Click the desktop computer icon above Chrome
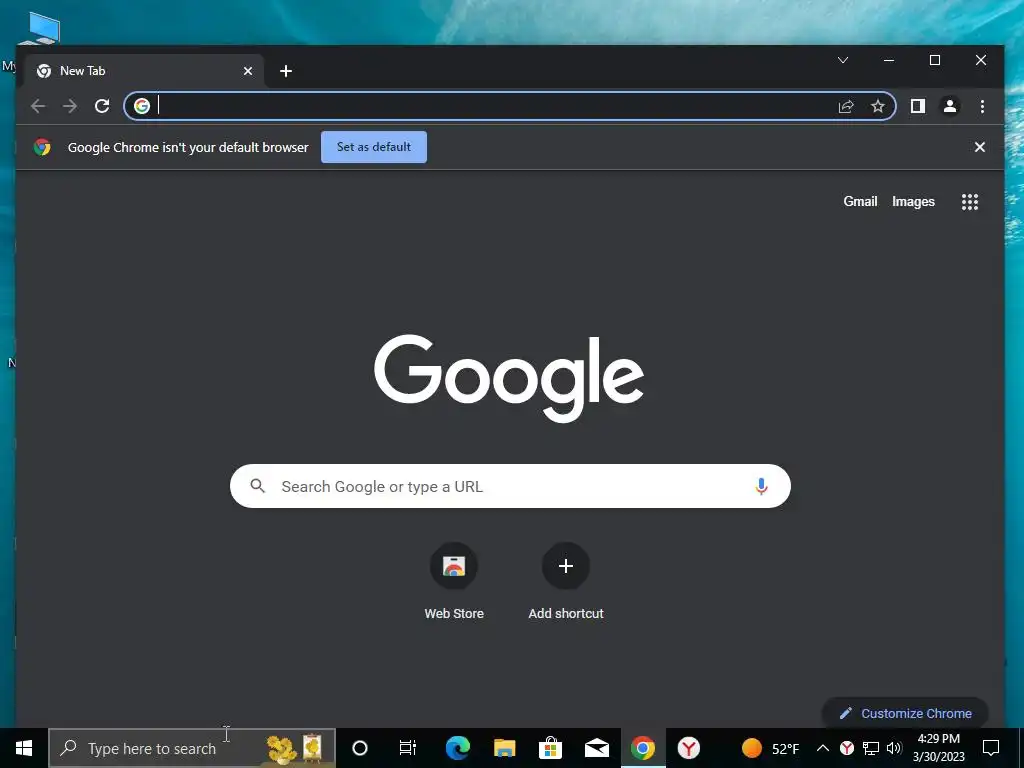Screen dimensions: 1024x768 click(39, 27)
